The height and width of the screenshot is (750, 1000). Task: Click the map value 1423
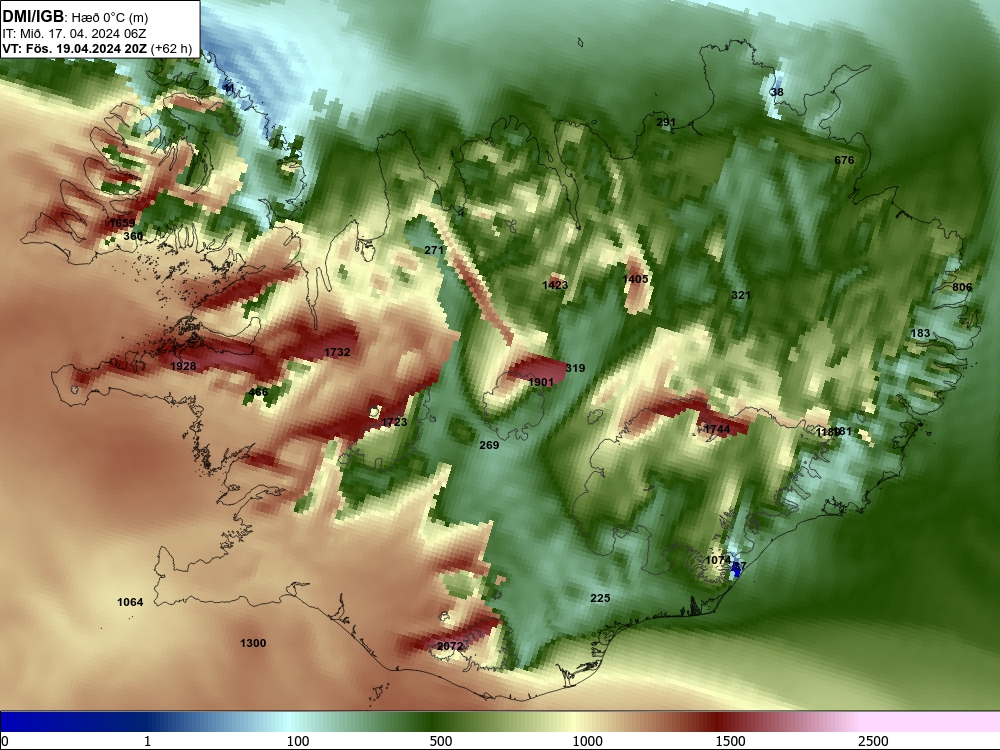tap(555, 285)
